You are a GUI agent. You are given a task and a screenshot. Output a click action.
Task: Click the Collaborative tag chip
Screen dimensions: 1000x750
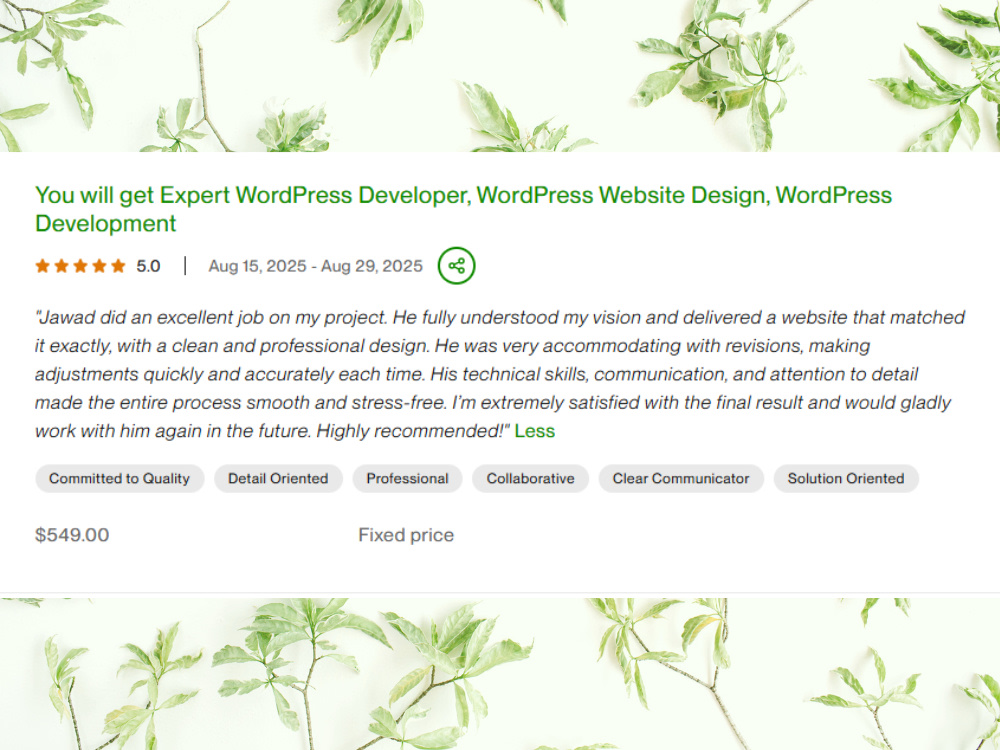[530, 478]
